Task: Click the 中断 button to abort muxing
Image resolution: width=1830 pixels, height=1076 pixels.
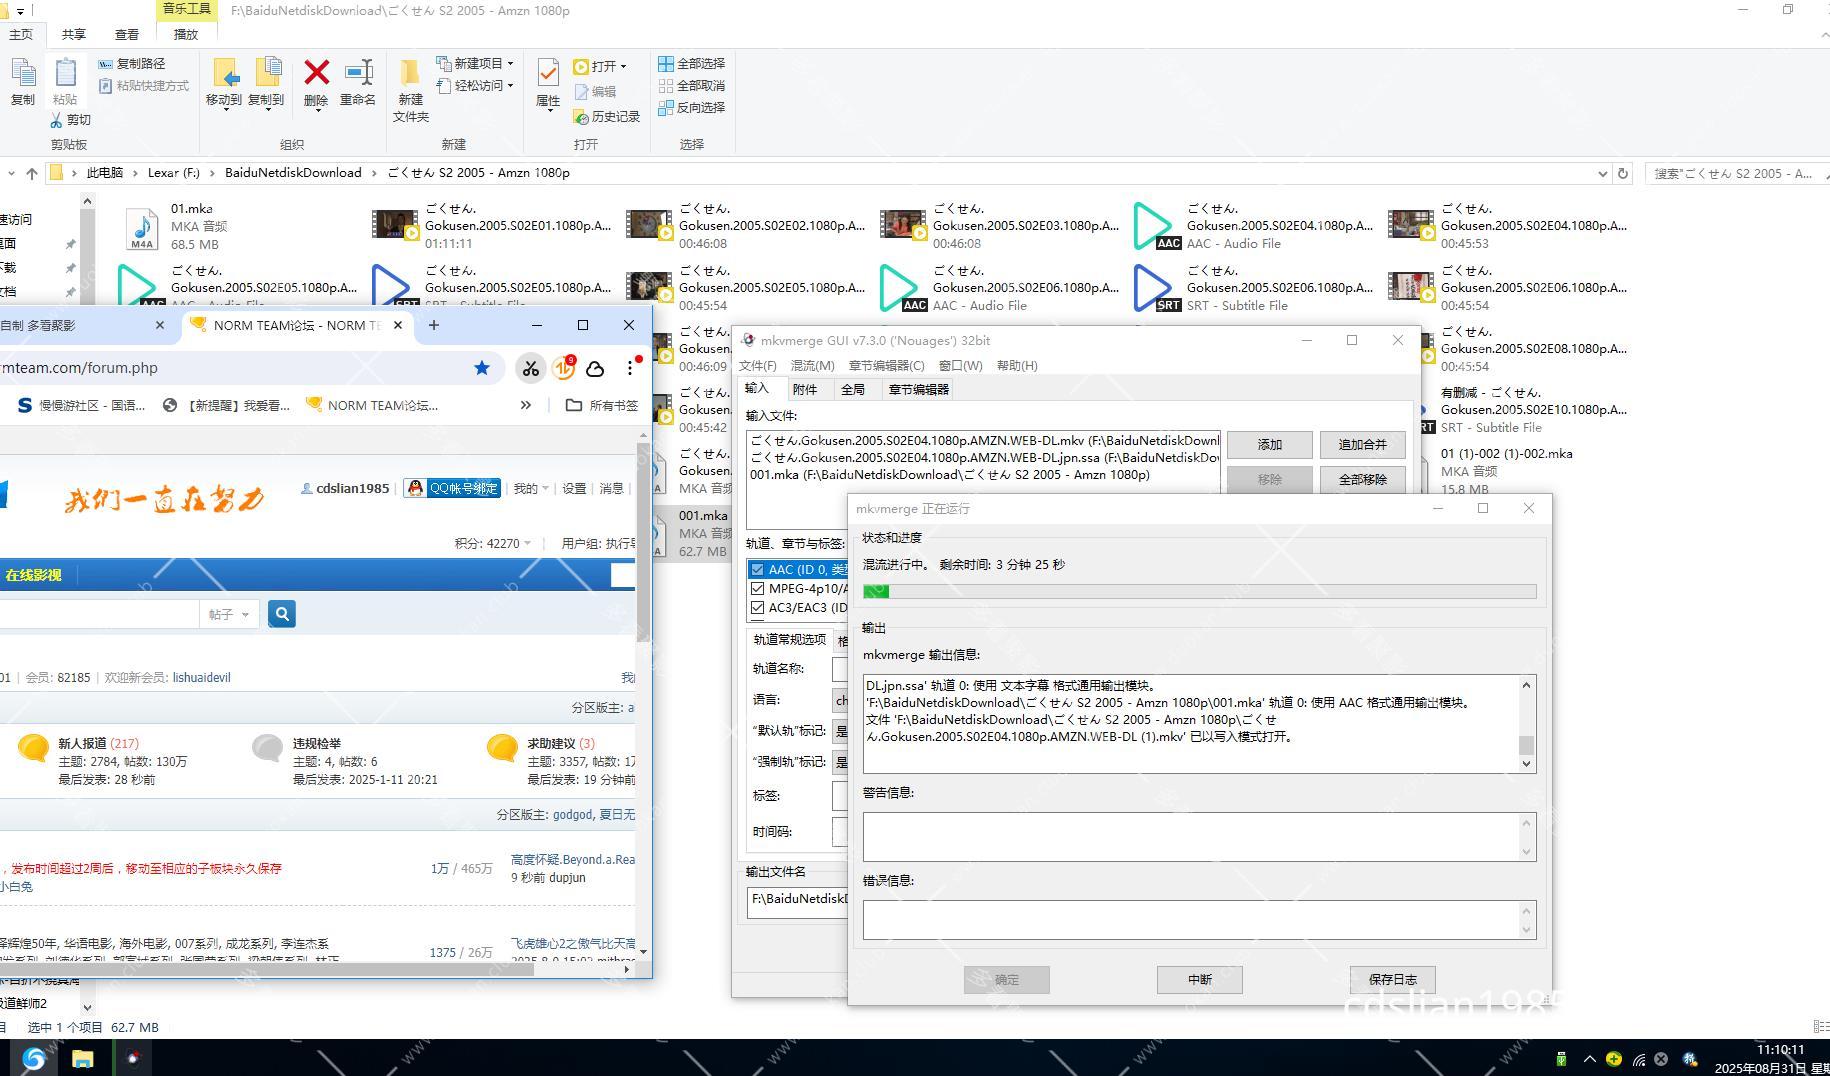Action: (1199, 980)
